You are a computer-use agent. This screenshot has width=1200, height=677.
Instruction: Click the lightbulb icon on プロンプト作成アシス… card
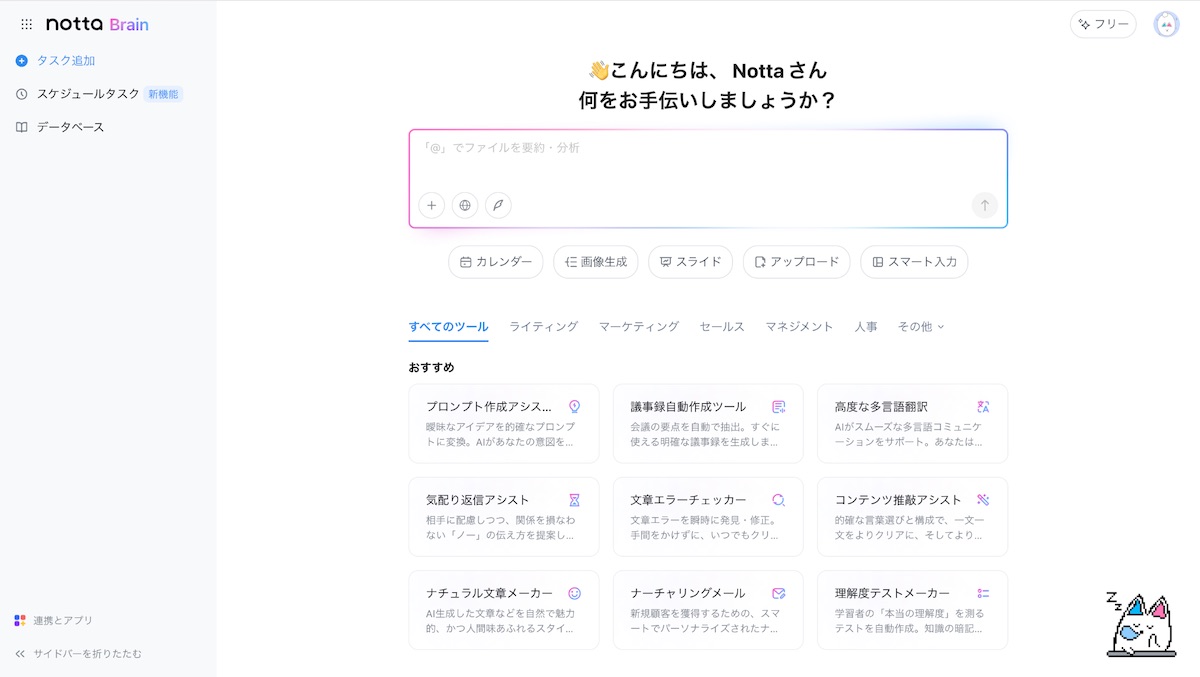pyautogui.click(x=574, y=407)
